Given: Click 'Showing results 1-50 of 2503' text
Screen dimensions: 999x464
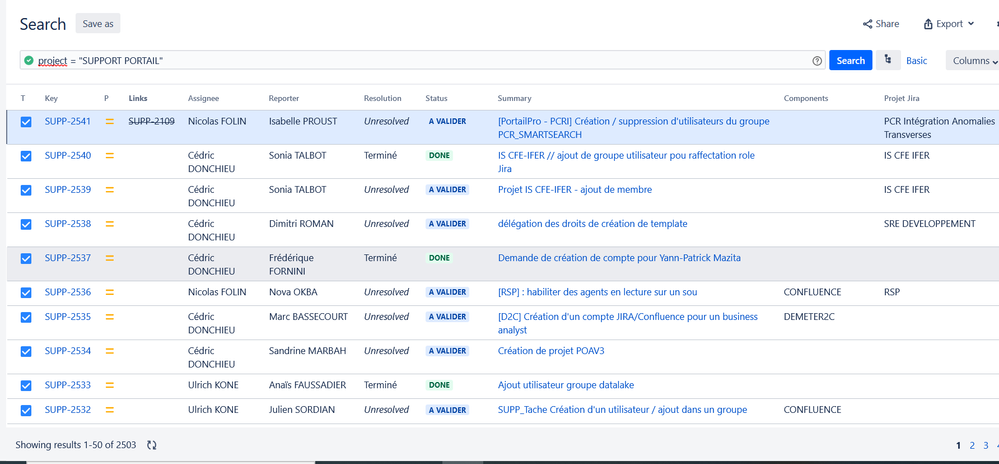Looking at the screenshot, I should pyautogui.click(x=76, y=445).
